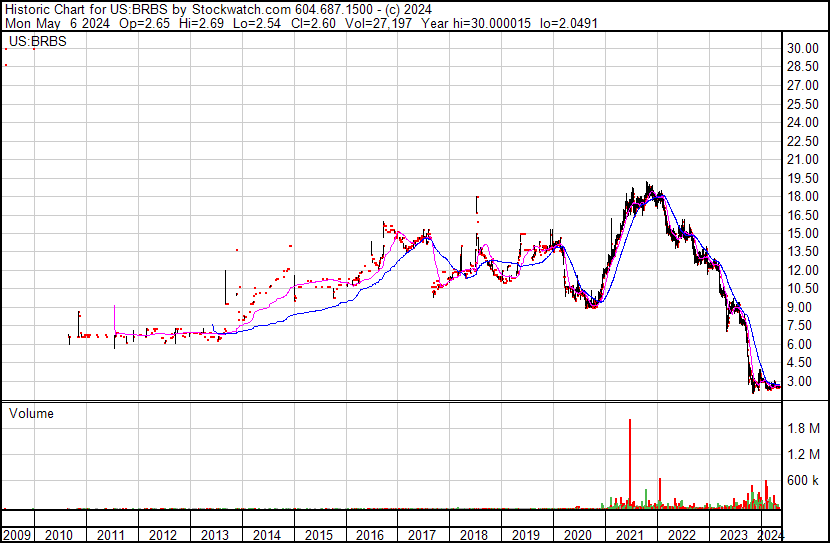Click the 2012 year label on the axis
The image size is (830, 543).
pyautogui.click(x=163, y=535)
